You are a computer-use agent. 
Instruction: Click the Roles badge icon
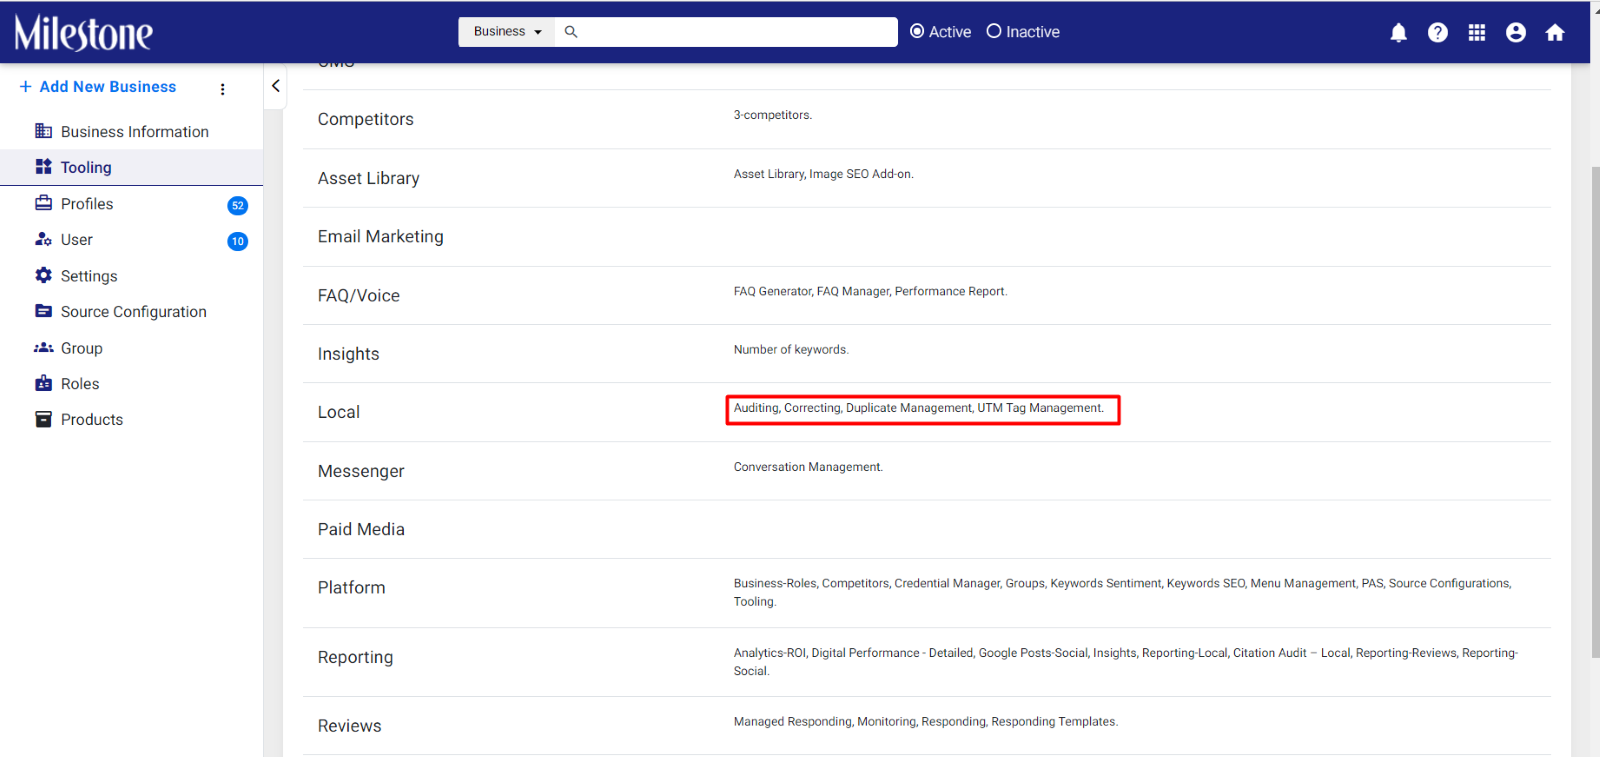pyautogui.click(x=43, y=383)
